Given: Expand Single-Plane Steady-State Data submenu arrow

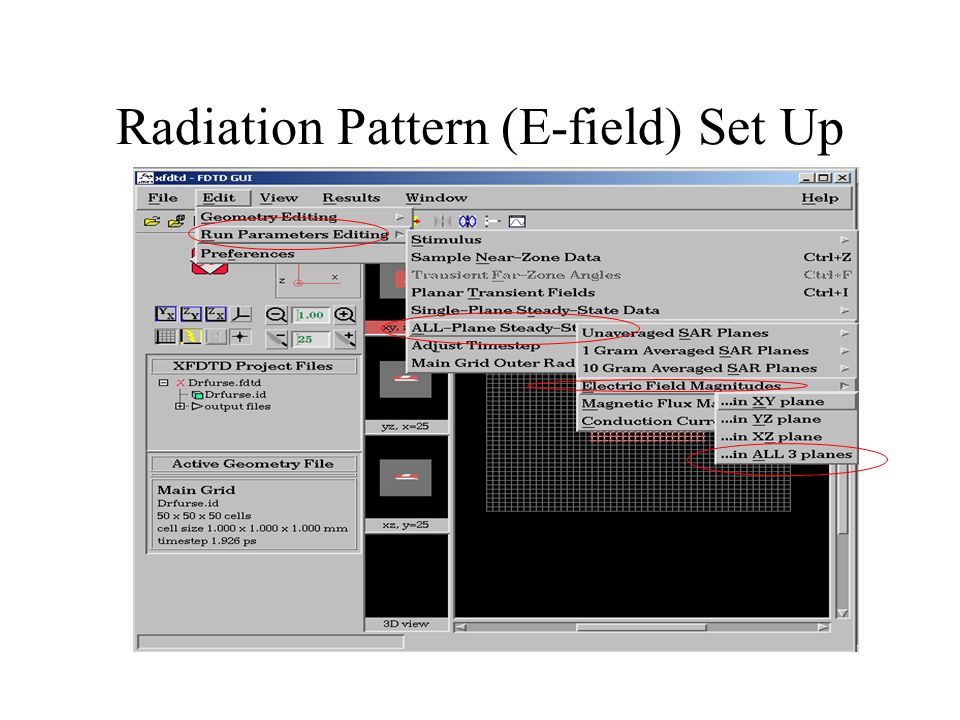Looking at the screenshot, I should point(845,310).
